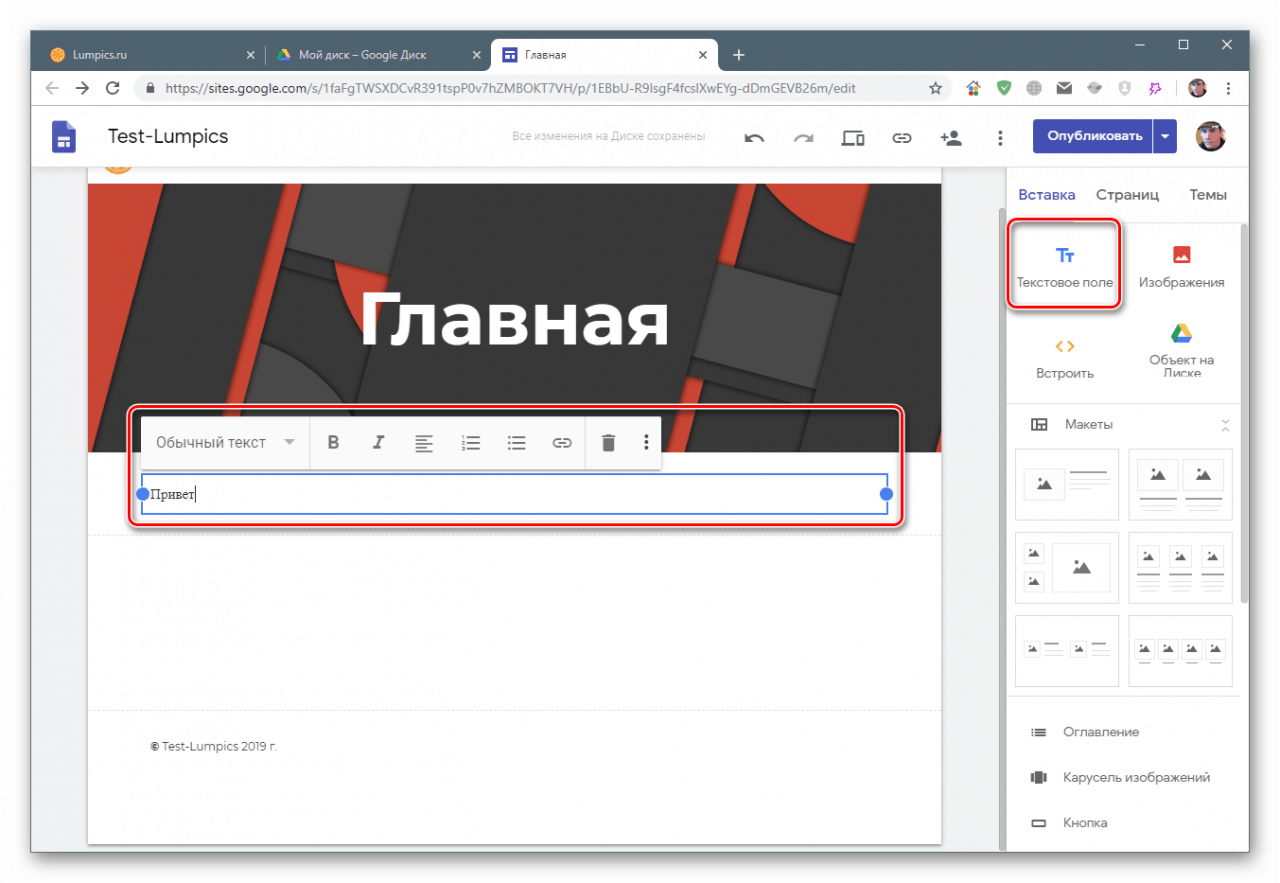The width and height of the screenshot is (1280, 883).
Task: Click the Опубликовать publish button
Action: 1093,136
